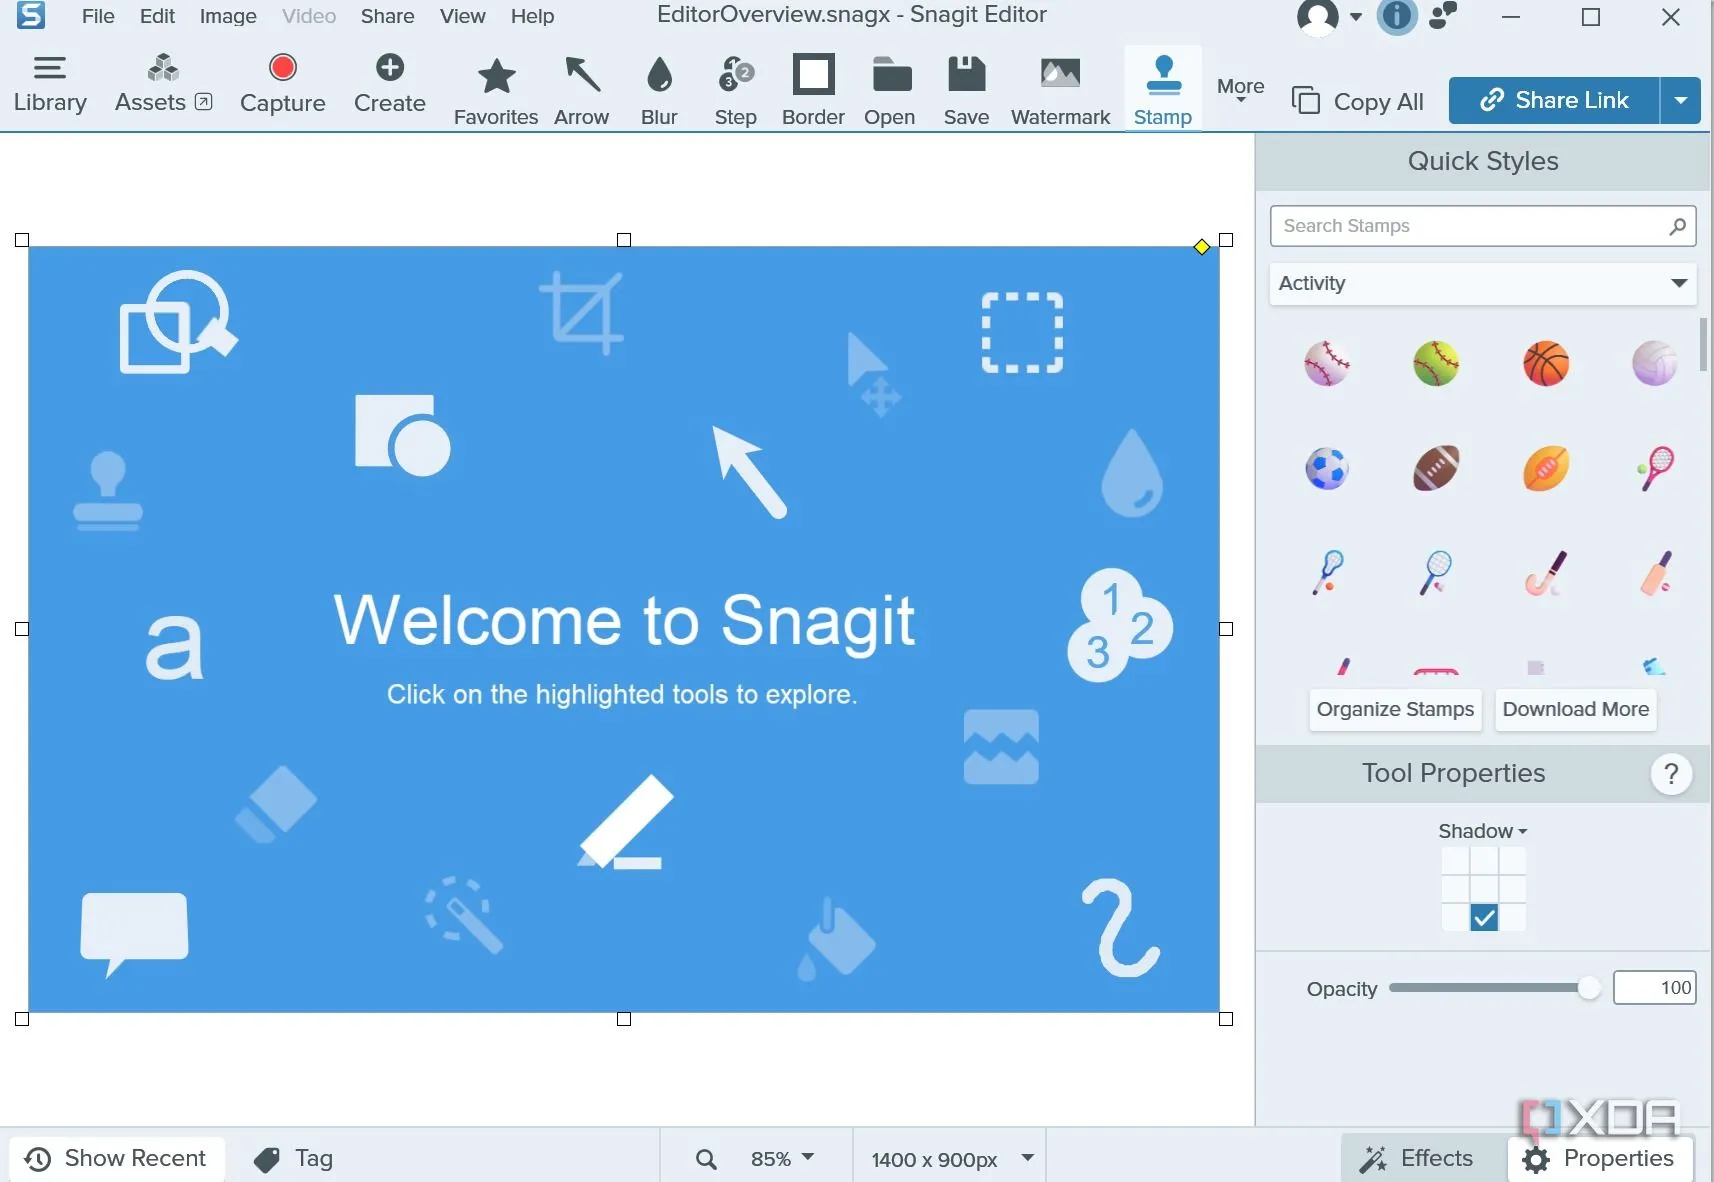Select the Blur tool
Viewport: 1714px width, 1182px height.
point(659,92)
